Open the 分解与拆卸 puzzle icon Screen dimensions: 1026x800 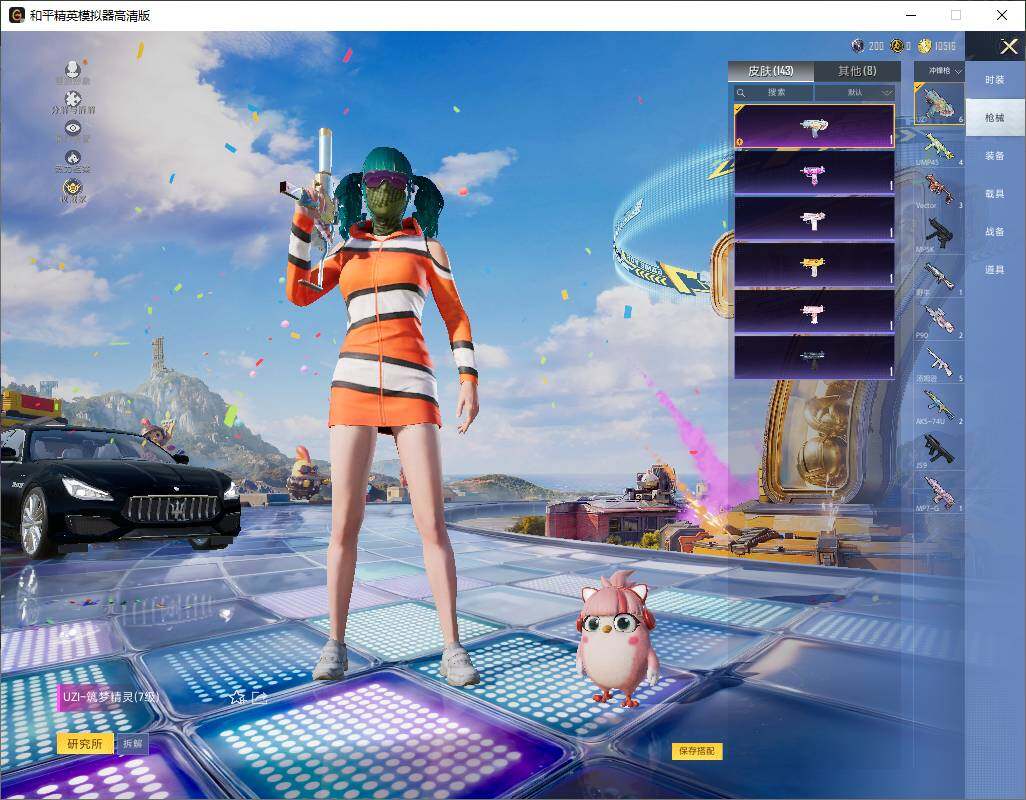tap(73, 99)
